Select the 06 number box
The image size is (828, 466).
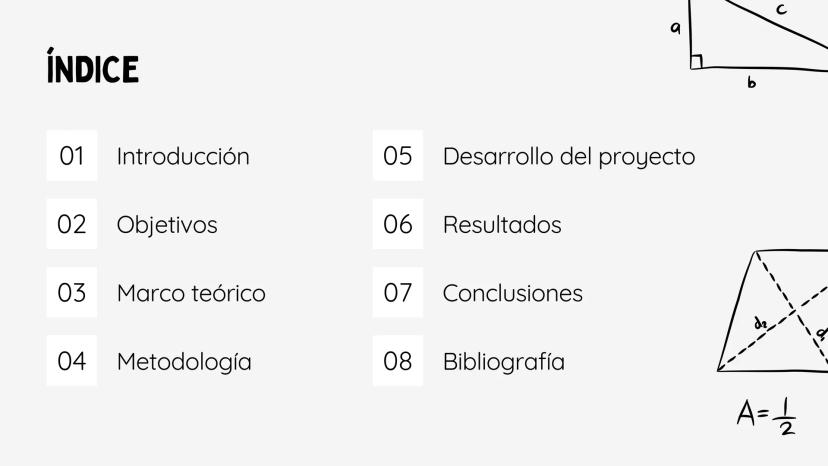point(398,225)
